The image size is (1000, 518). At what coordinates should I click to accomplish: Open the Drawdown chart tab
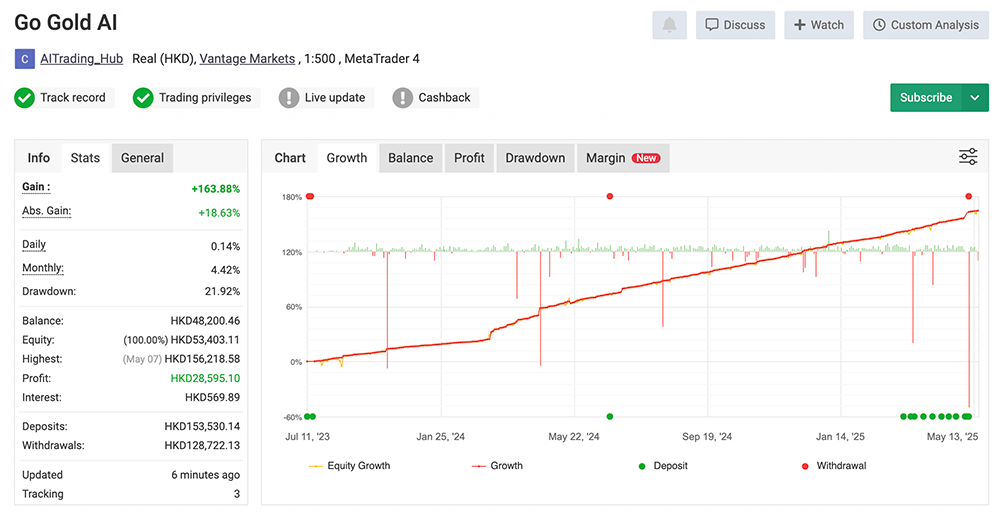click(x=535, y=158)
